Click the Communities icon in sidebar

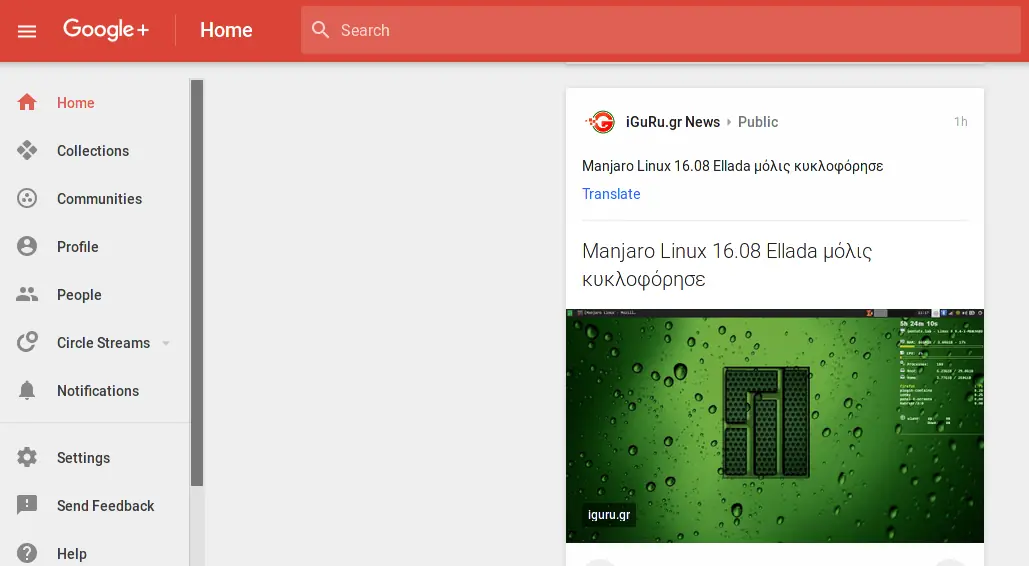(27, 198)
